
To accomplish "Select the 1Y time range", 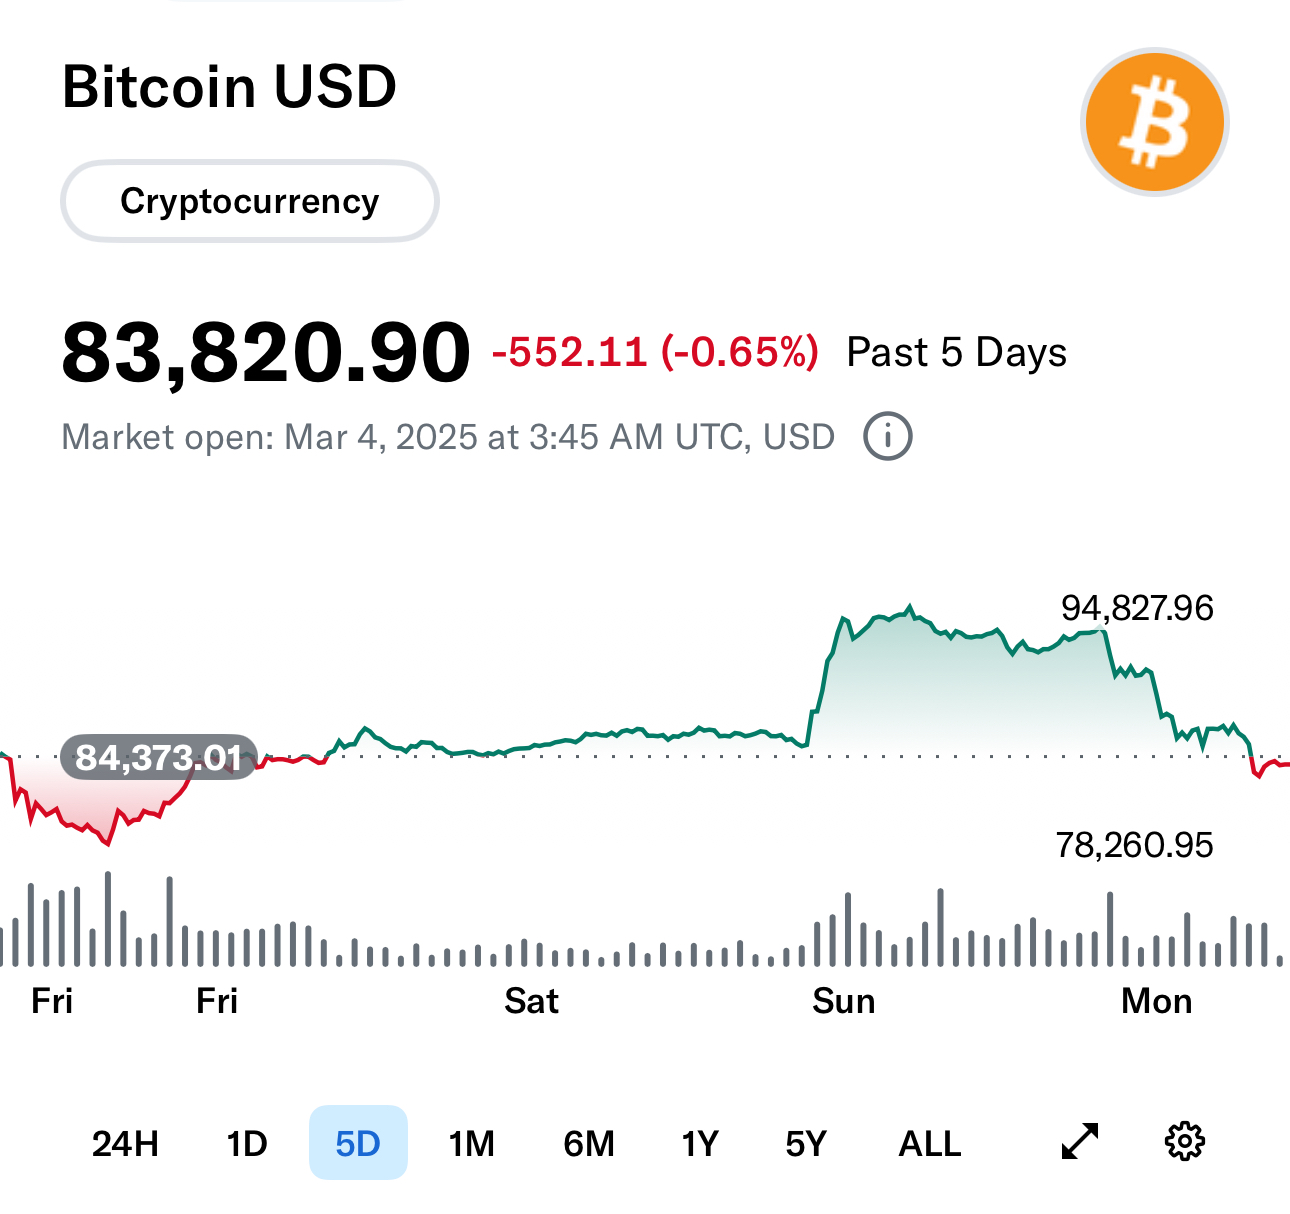I will click(x=700, y=1143).
